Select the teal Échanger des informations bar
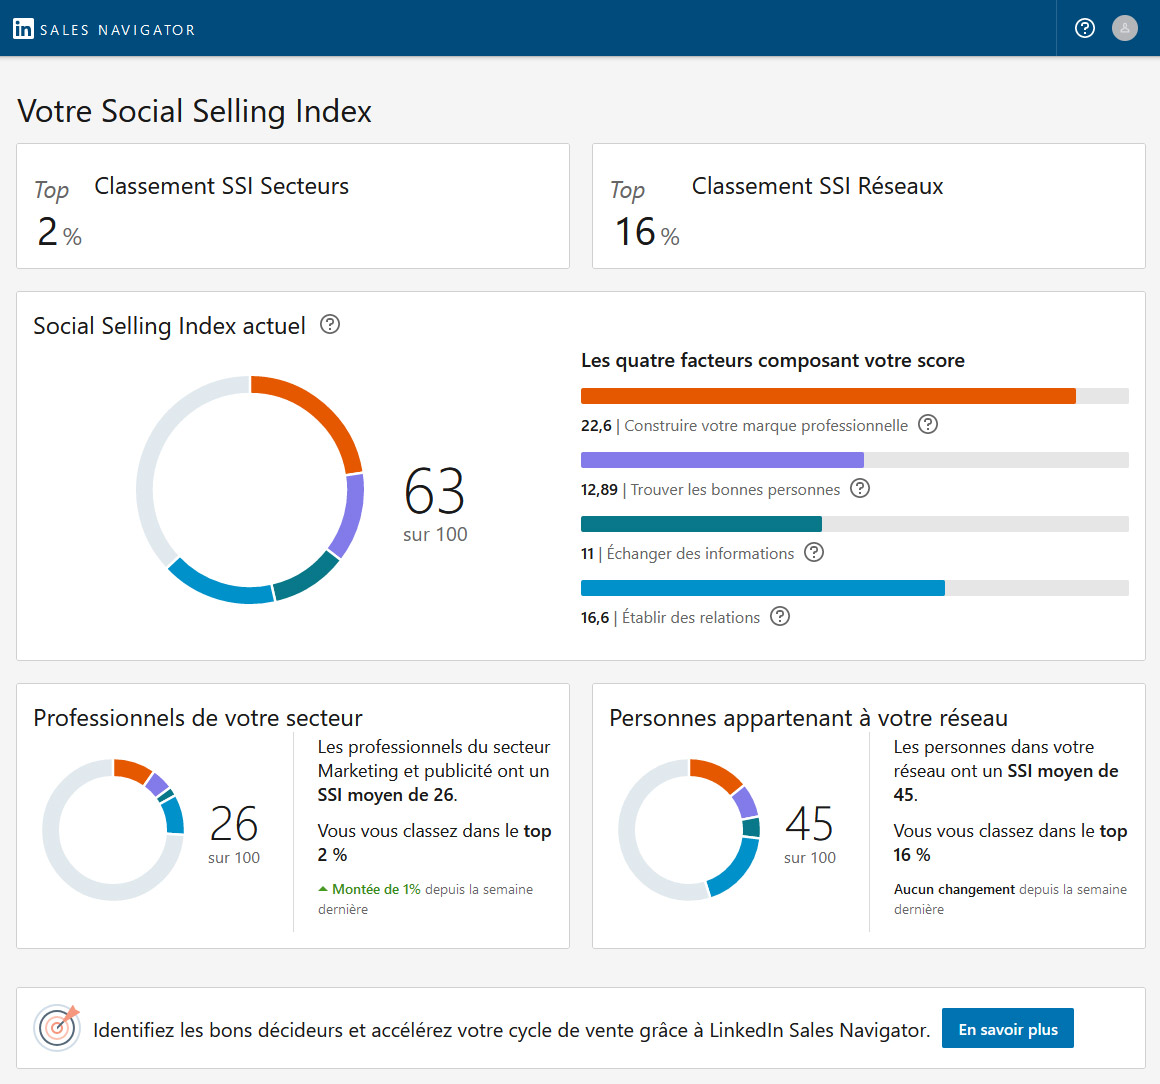 click(701, 524)
